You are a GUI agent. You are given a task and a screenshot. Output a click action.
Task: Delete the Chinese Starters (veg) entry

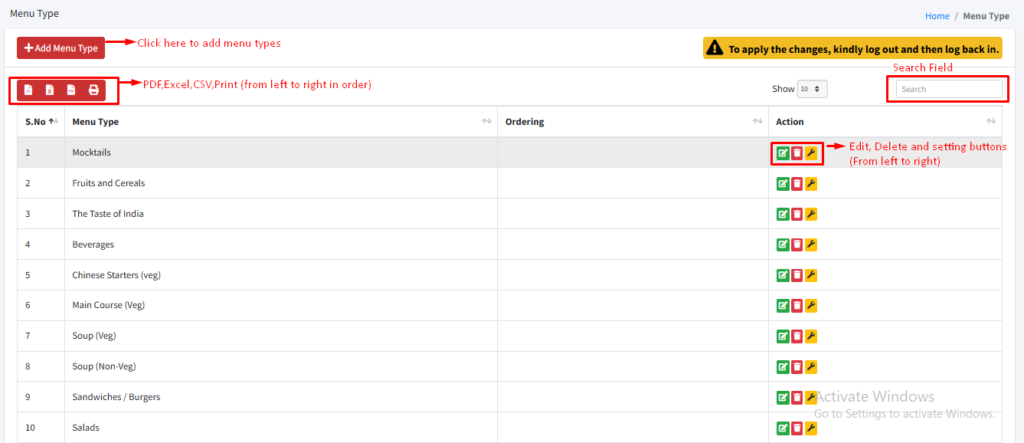[x=797, y=275]
